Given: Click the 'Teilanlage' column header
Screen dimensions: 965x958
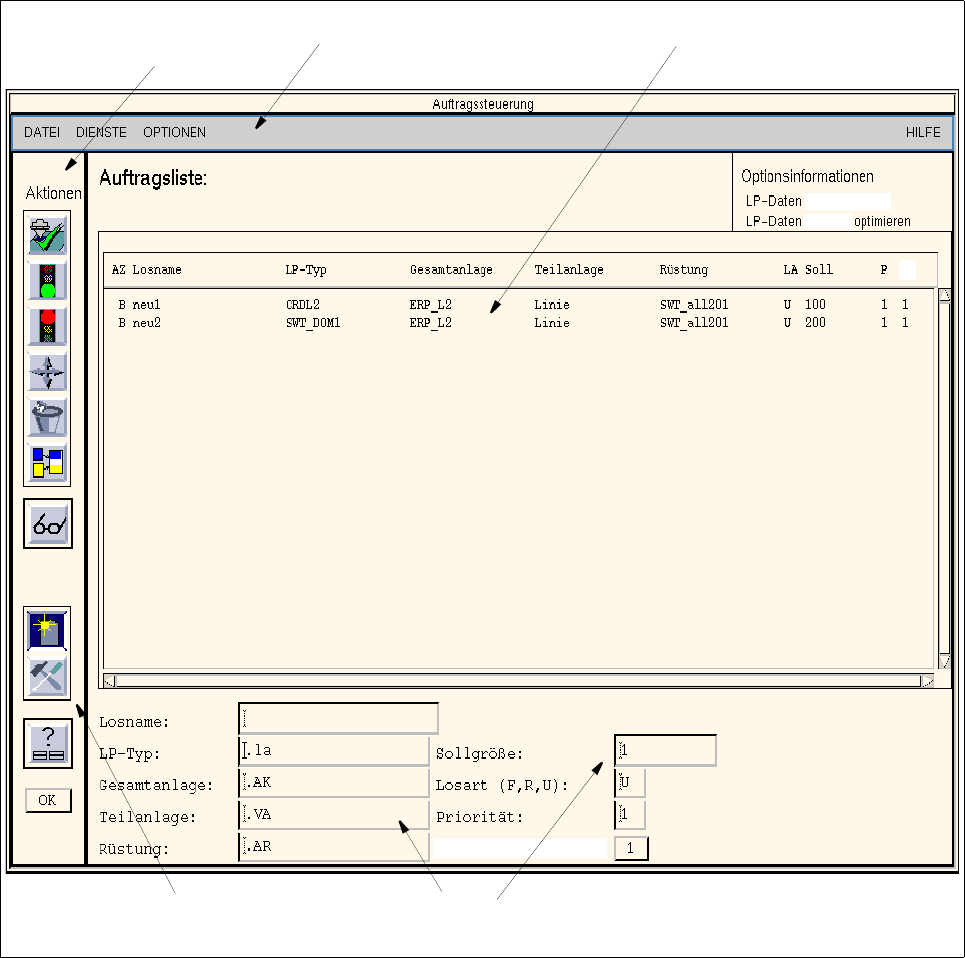Looking at the screenshot, I should click(569, 270).
